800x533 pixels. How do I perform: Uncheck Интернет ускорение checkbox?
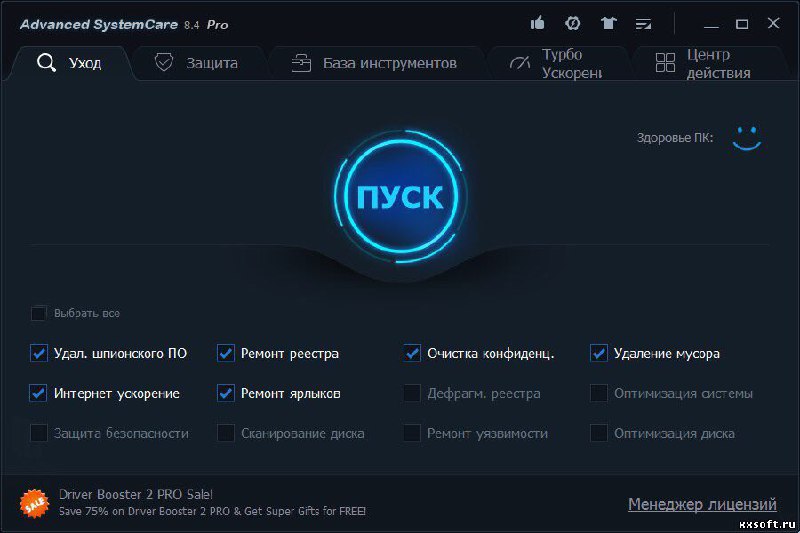[x=38, y=393]
